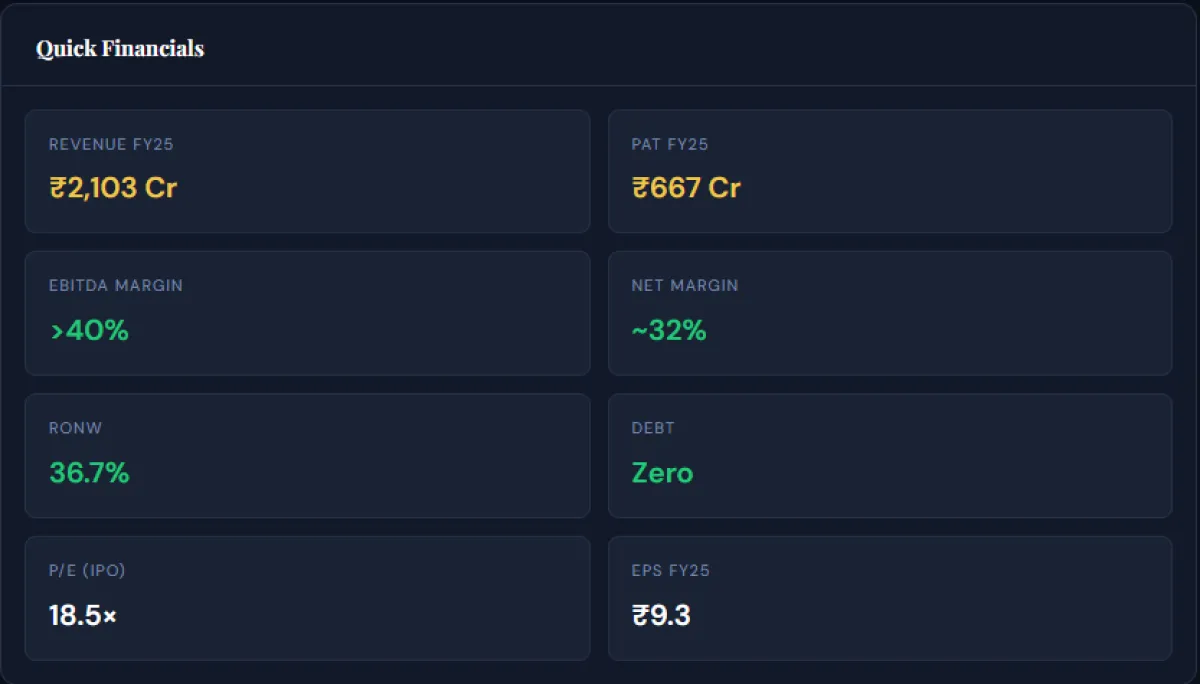Select the ₹2,103 Cr revenue value
Image resolution: width=1200 pixels, height=684 pixels.
pos(113,187)
